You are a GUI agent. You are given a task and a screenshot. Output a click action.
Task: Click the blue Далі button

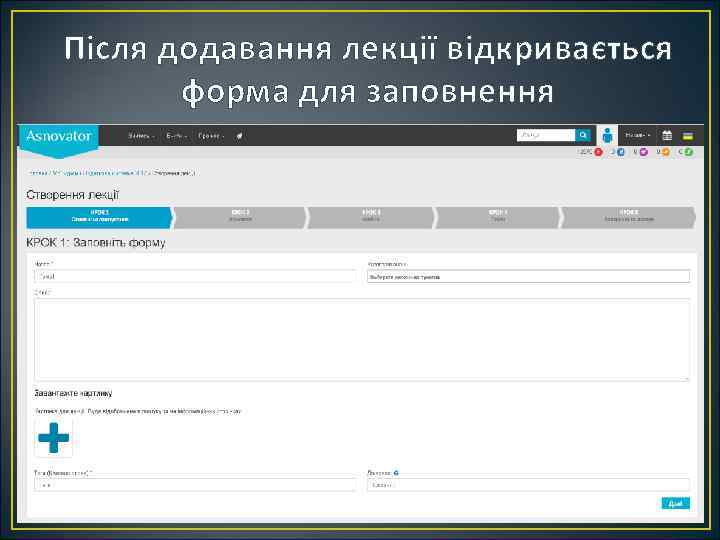coord(675,504)
